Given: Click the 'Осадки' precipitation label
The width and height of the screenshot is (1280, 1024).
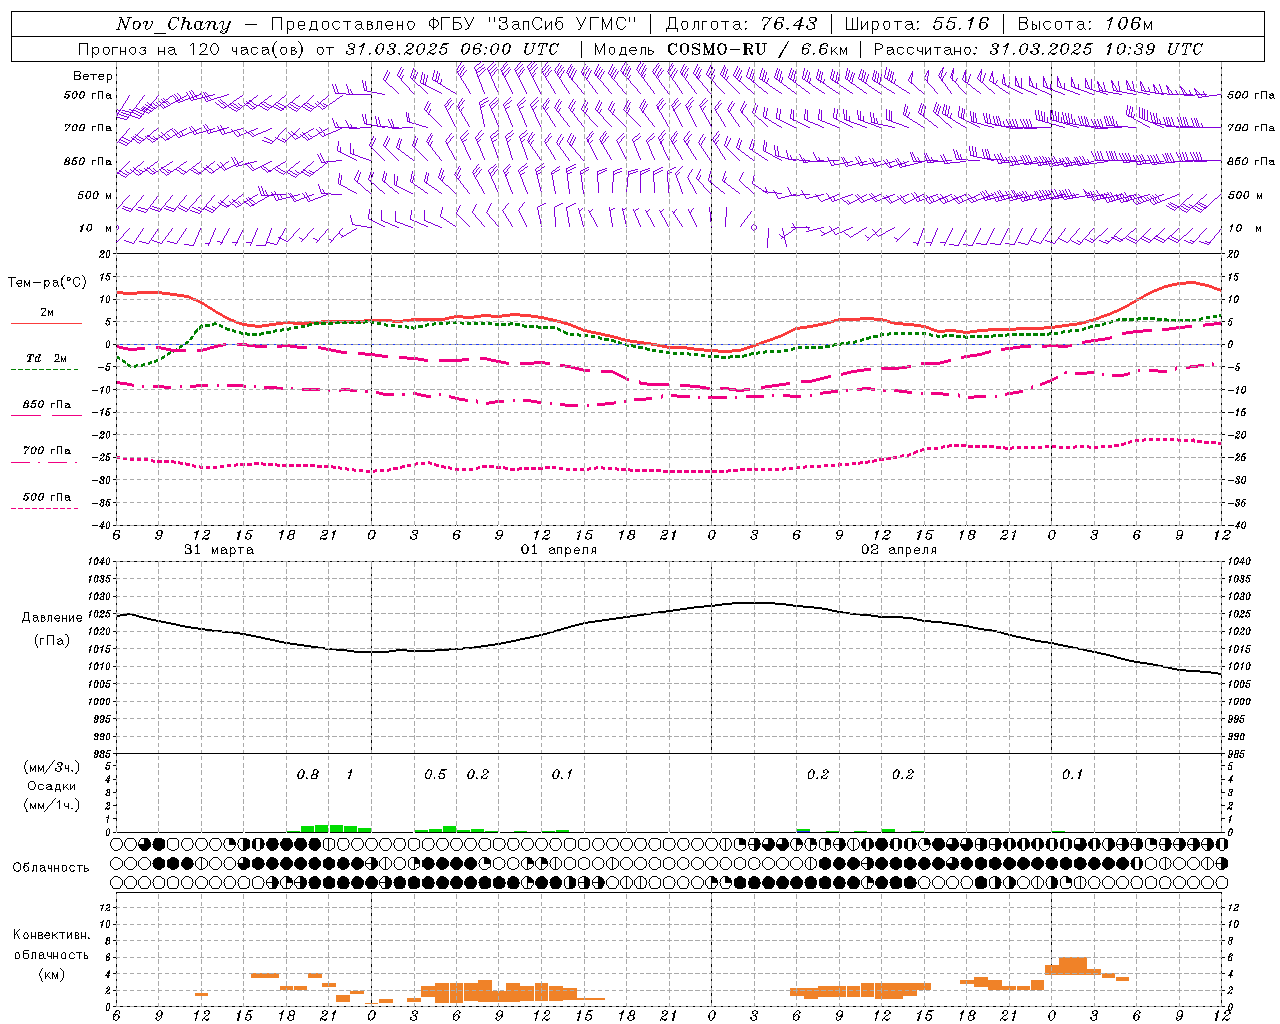Looking at the screenshot, I should tap(51, 786).
